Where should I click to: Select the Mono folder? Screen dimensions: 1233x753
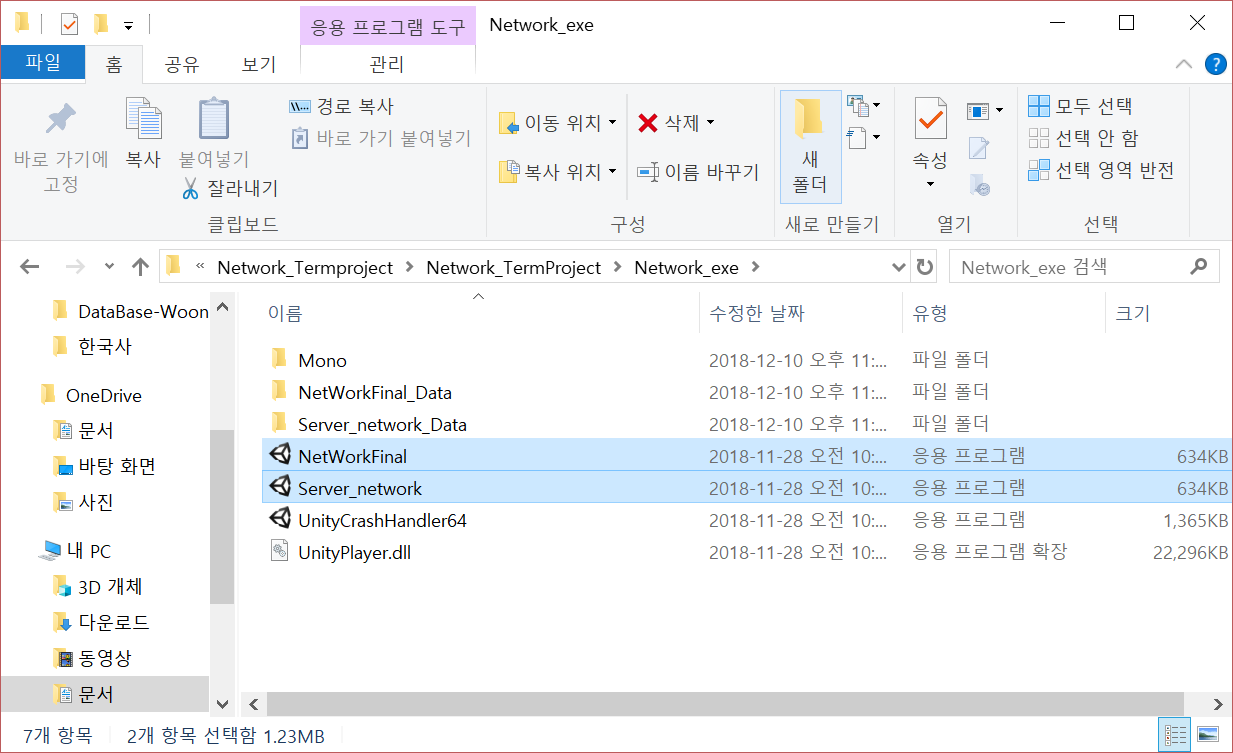pos(322,360)
